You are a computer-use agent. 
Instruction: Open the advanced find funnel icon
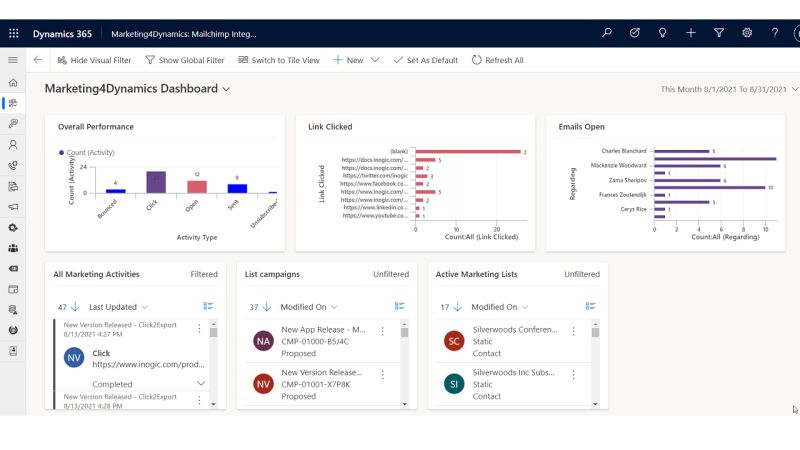[x=719, y=33]
